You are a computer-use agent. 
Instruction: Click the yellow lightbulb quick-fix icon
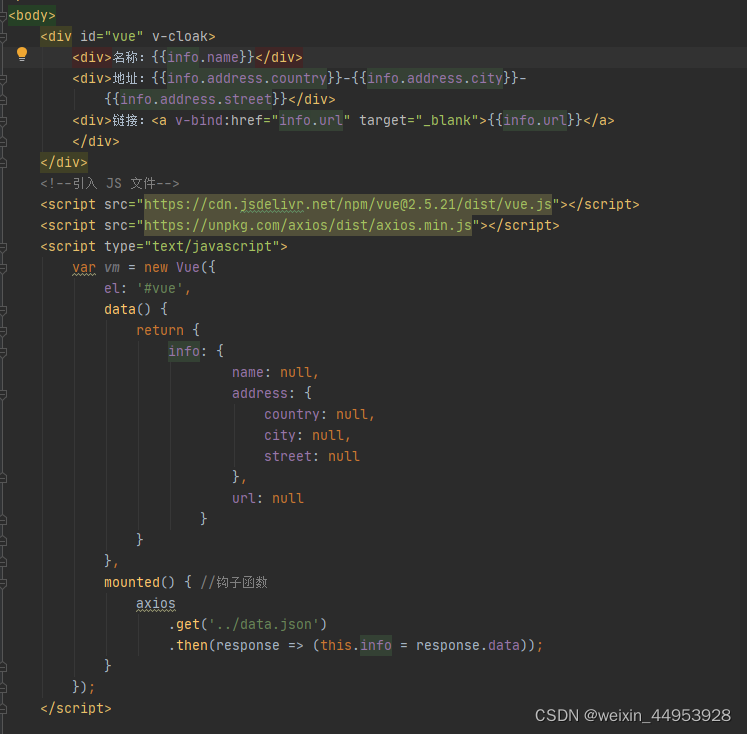(x=22, y=54)
